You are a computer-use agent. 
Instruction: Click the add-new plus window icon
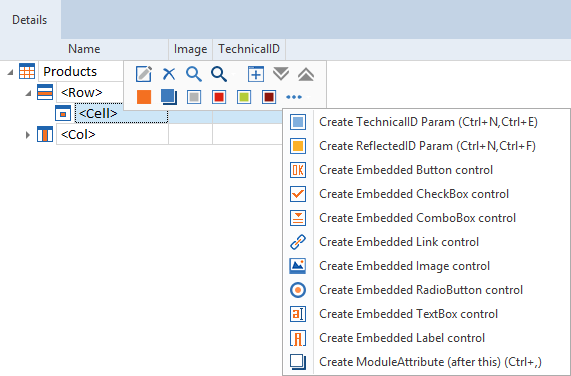[x=256, y=74]
